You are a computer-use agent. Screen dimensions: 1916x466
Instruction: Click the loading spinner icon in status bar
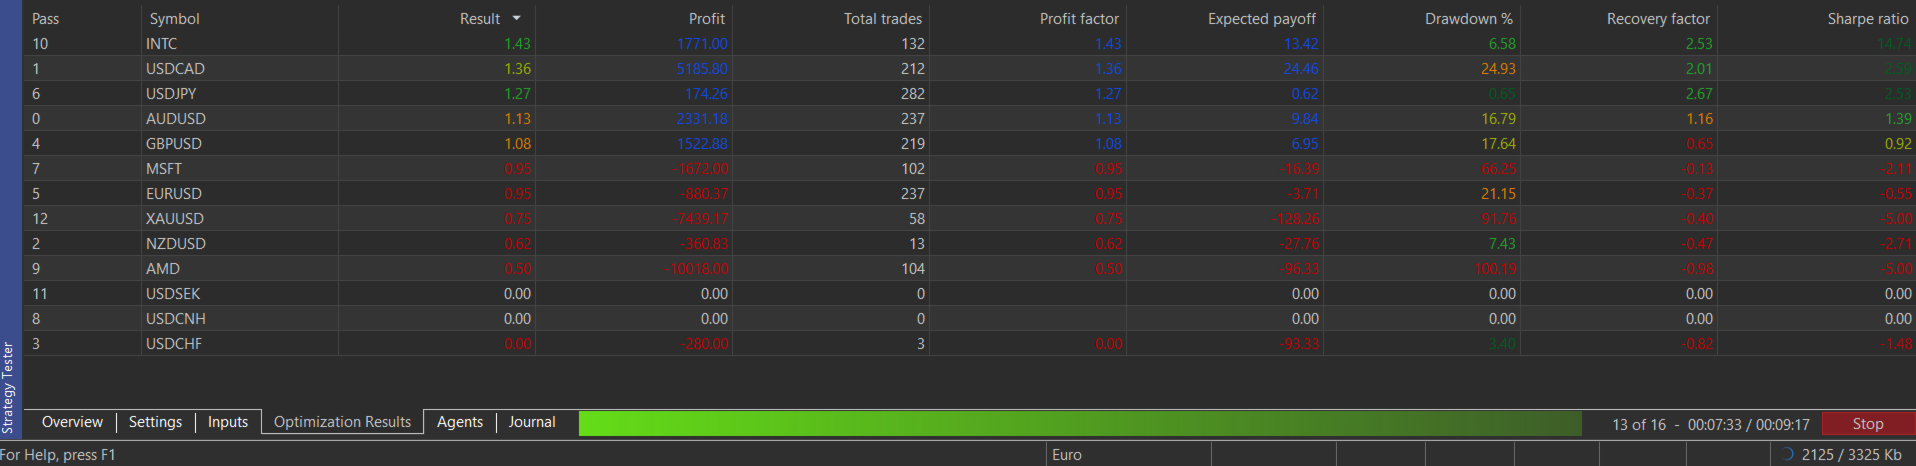[x=1787, y=454]
